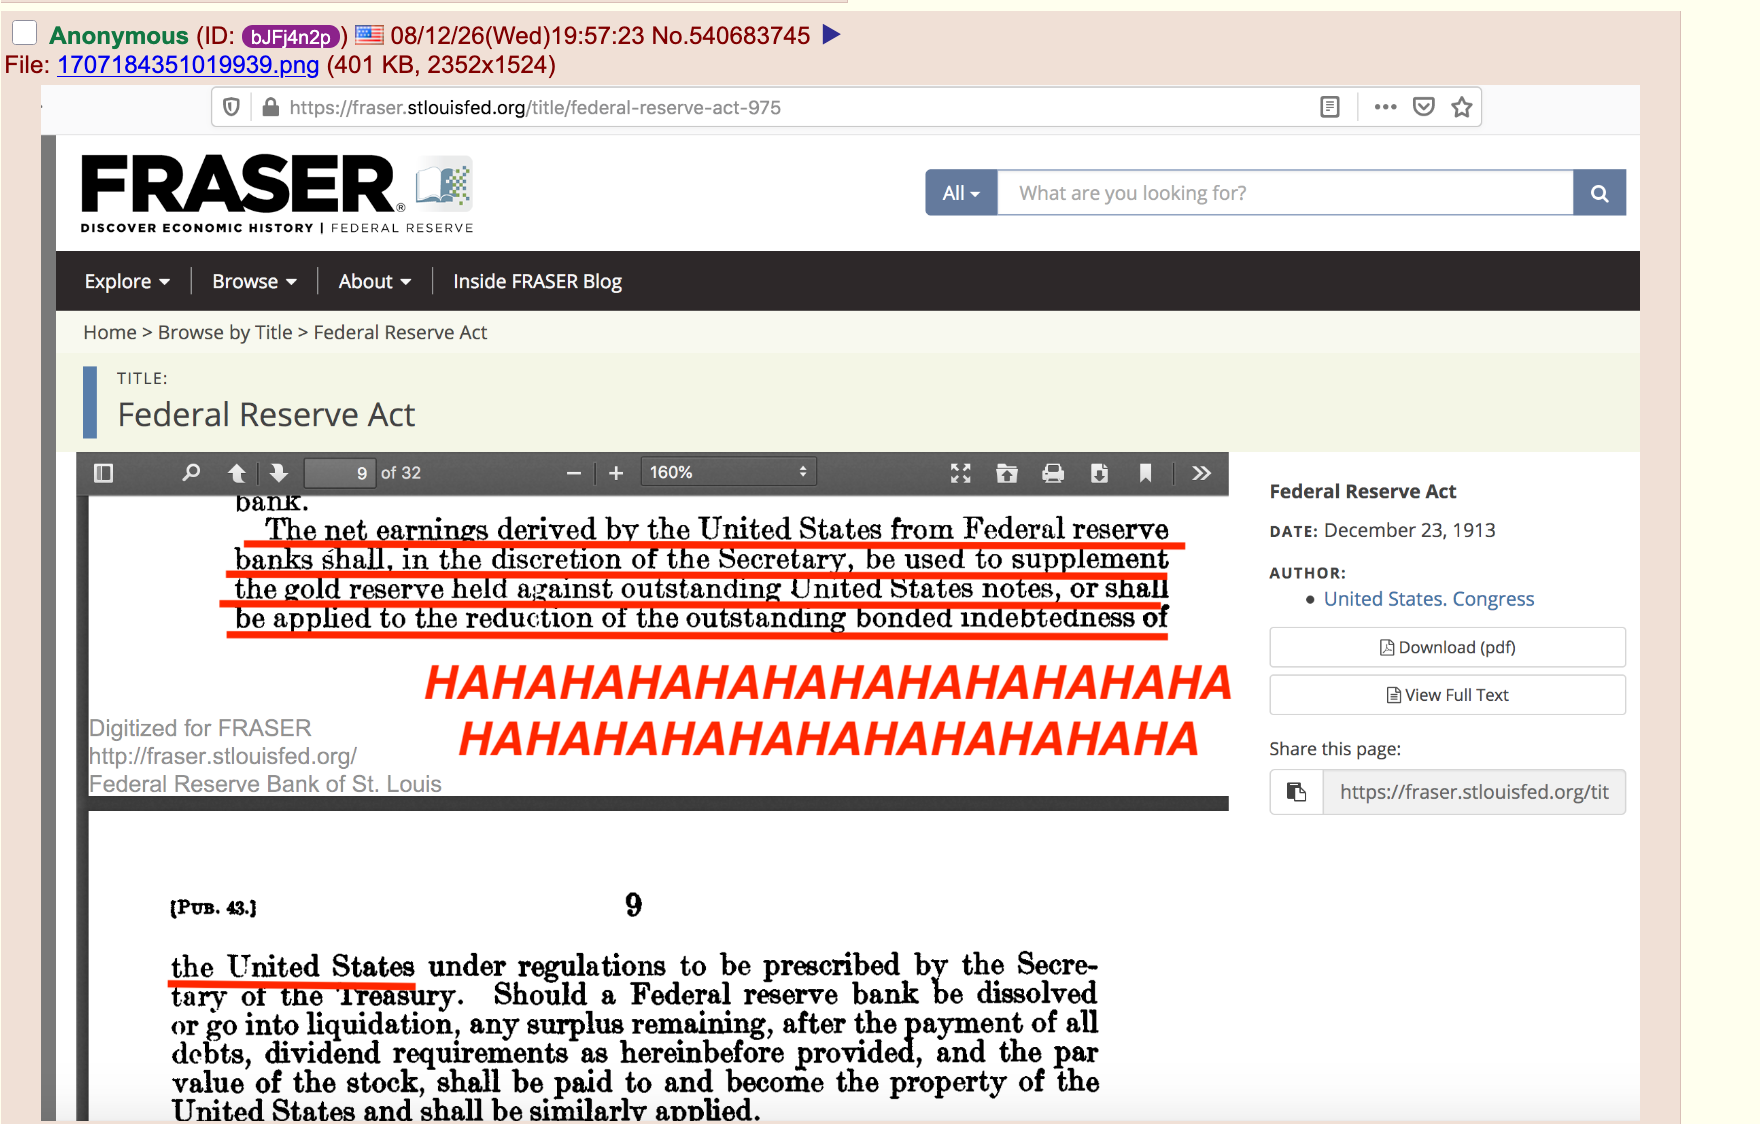The height and width of the screenshot is (1124, 1760).
Task: Switch PDF to presentation fullscreen mode
Action: 961,473
